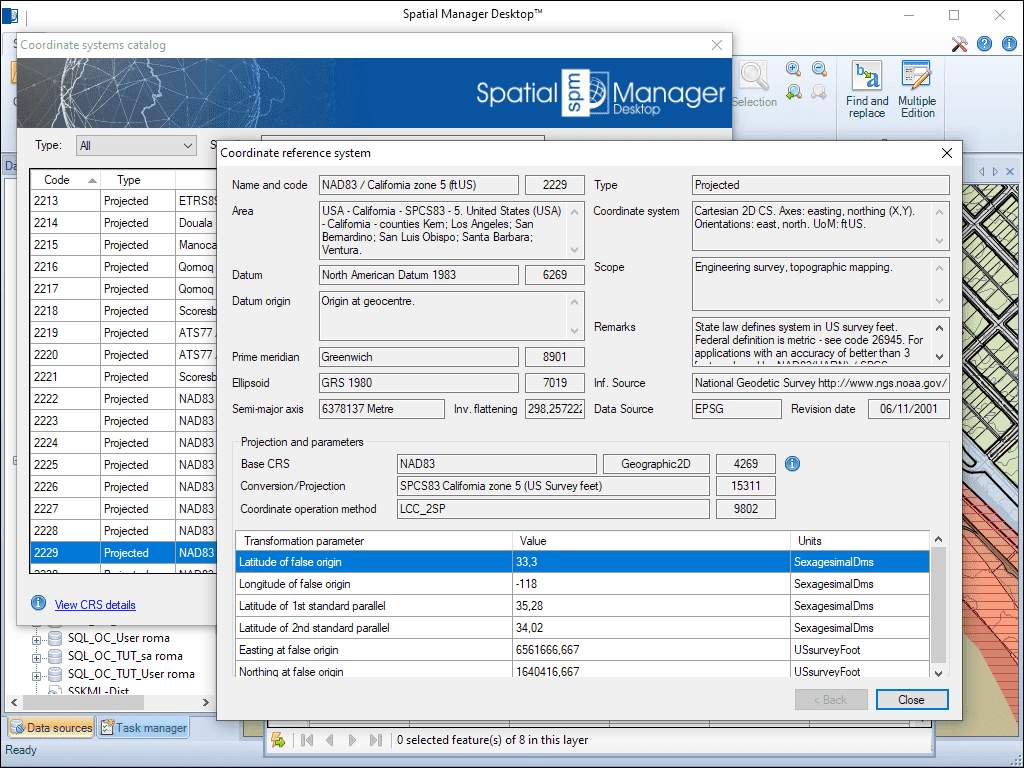Image resolution: width=1024 pixels, height=768 pixels.
Task: Sort catalog by Code column
Action: [65, 180]
